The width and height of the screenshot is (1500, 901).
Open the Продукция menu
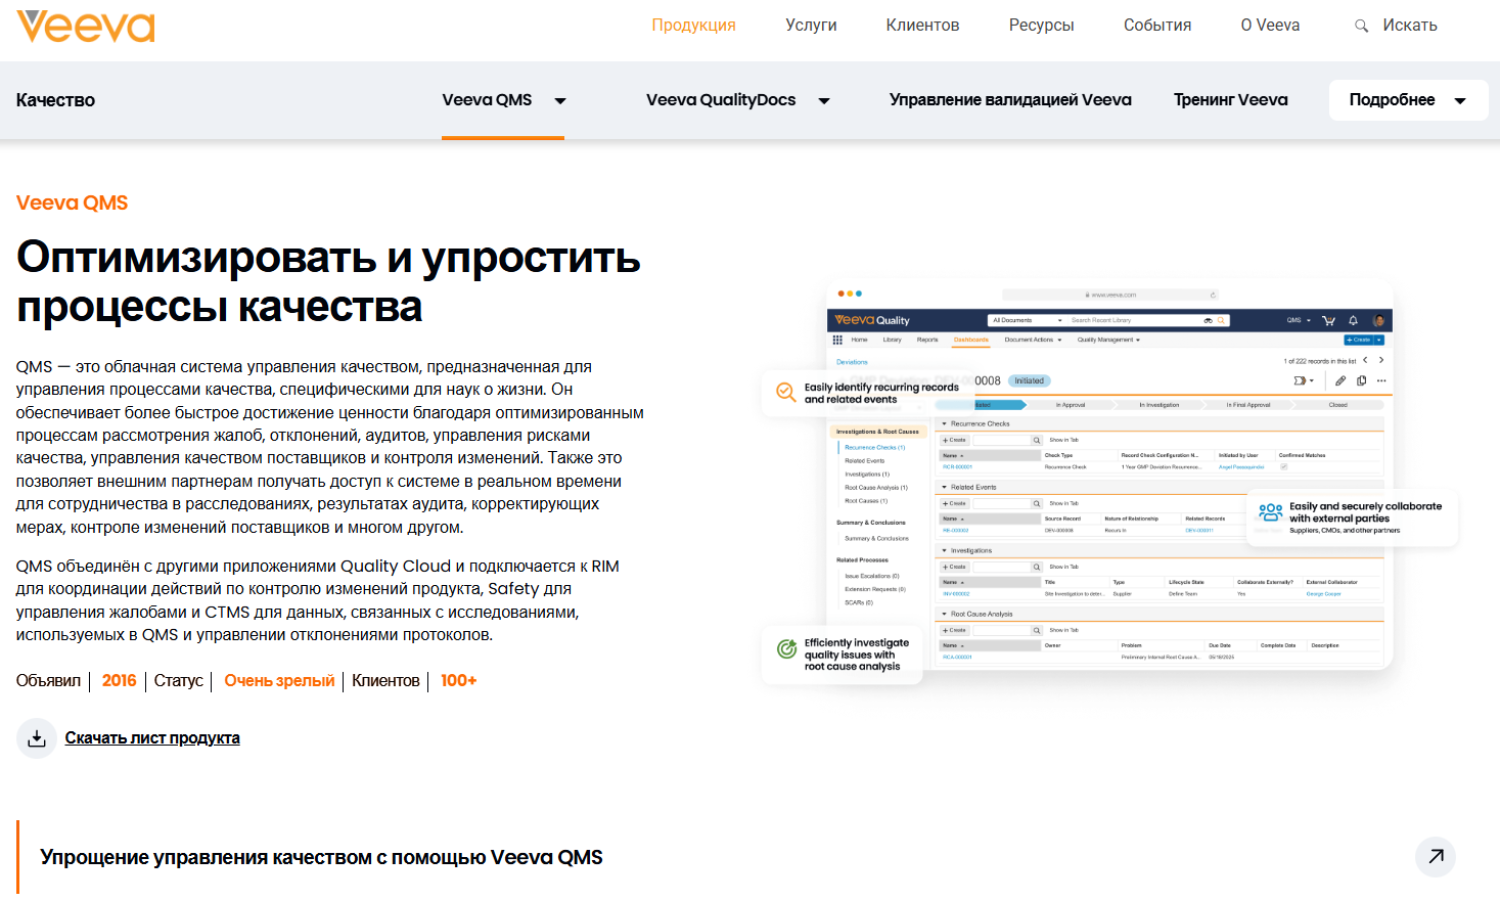[x=693, y=26]
